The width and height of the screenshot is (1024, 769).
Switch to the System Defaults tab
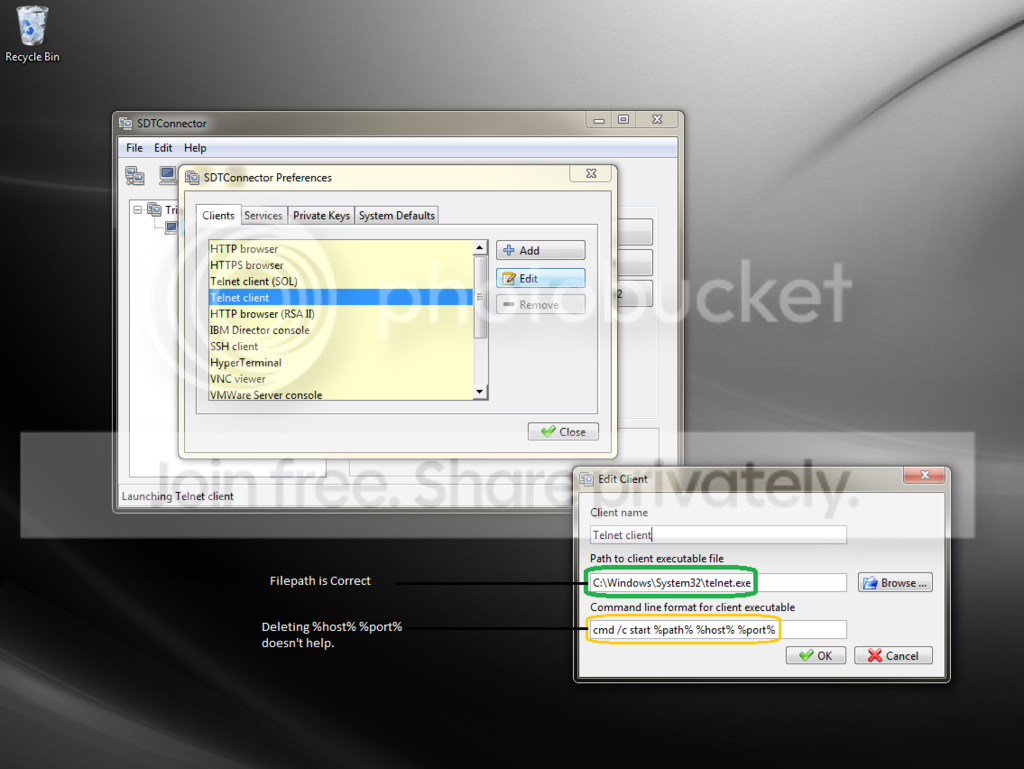pos(396,215)
